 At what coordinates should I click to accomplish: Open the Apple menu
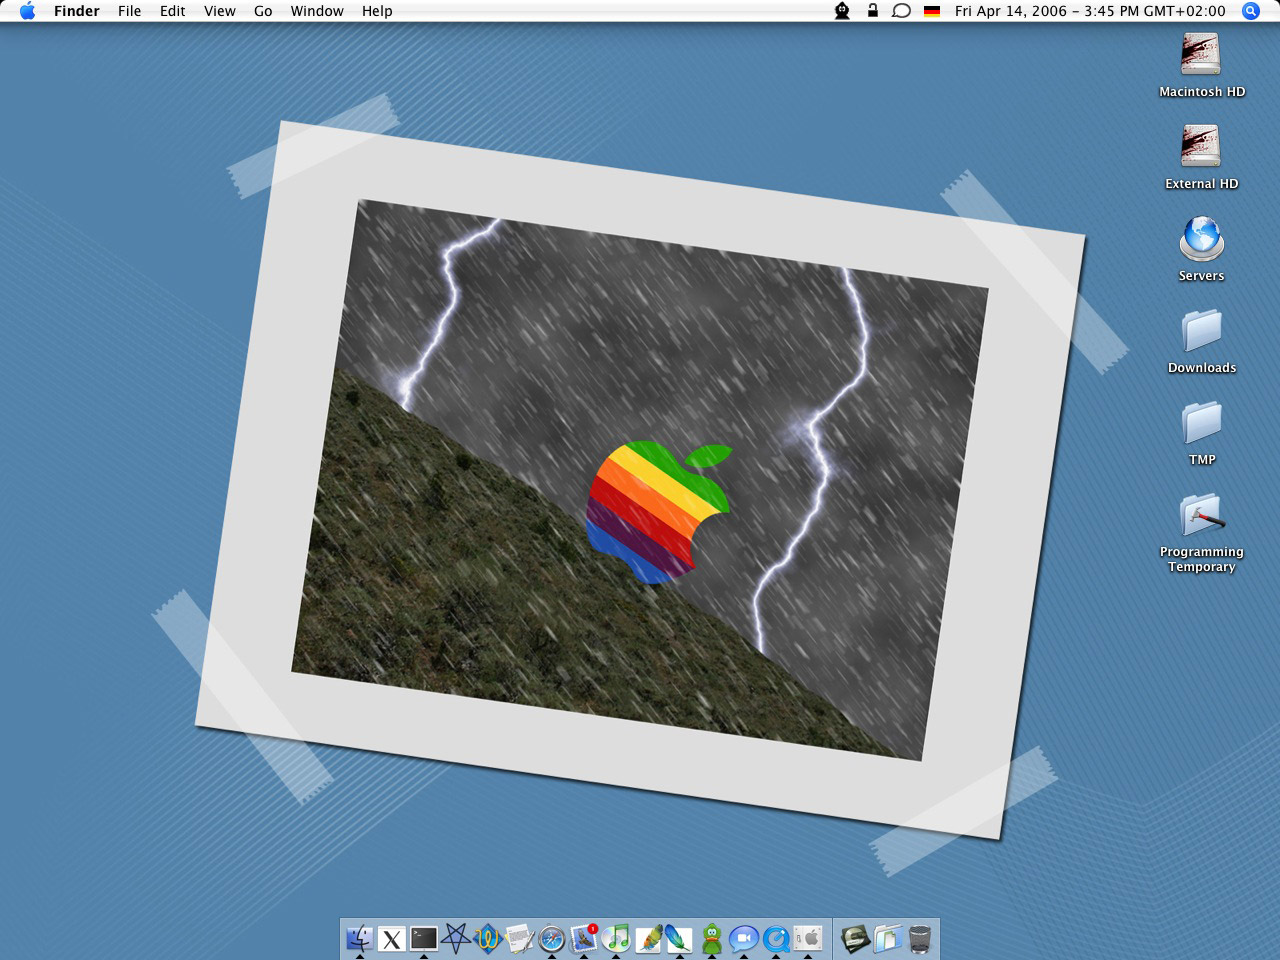tap(27, 11)
